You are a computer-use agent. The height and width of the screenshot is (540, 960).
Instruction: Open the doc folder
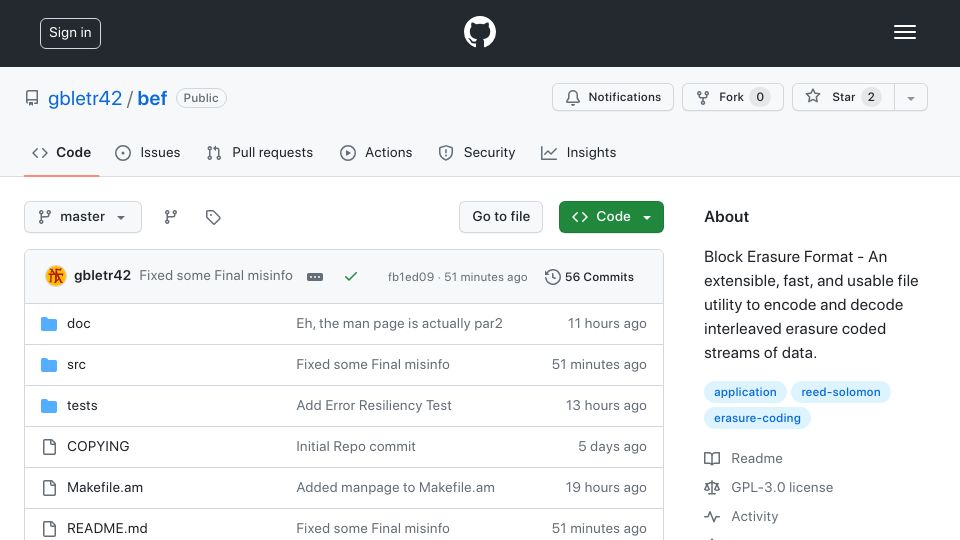[78, 323]
